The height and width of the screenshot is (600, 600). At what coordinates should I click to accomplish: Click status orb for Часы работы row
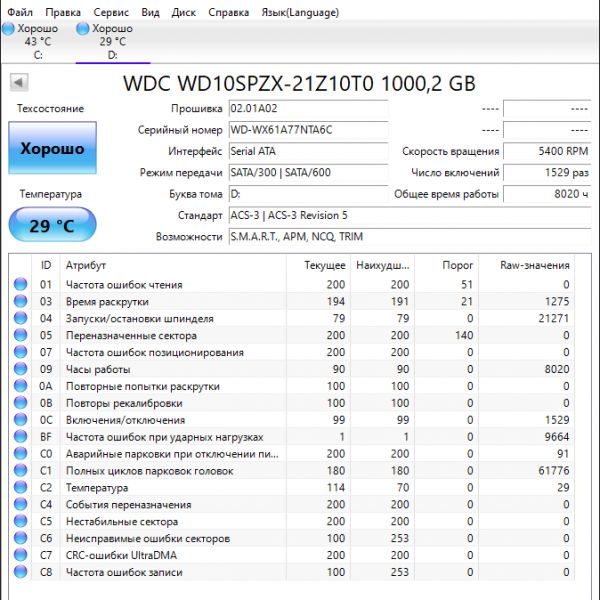[20, 370]
